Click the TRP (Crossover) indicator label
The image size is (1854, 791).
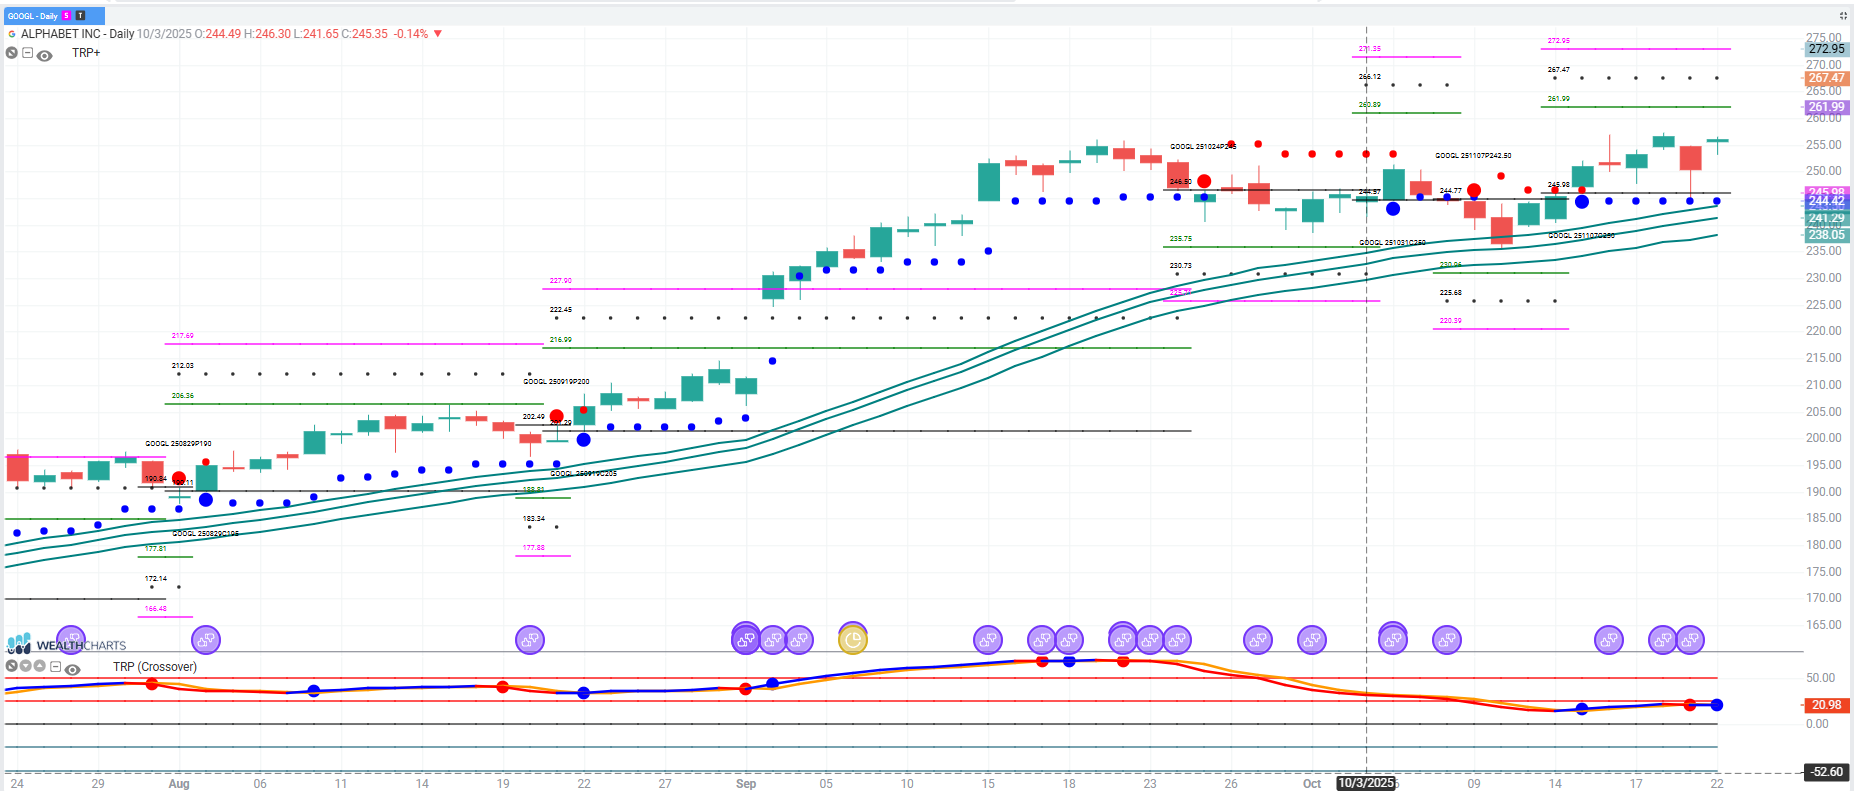pyautogui.click(x=154, y=667)
